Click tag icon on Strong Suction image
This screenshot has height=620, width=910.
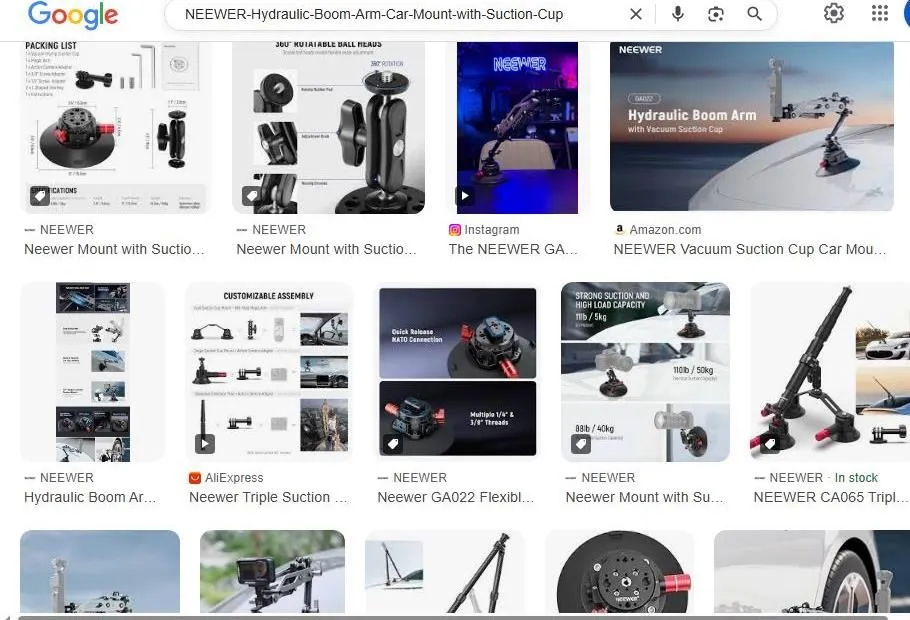point(581,444)
